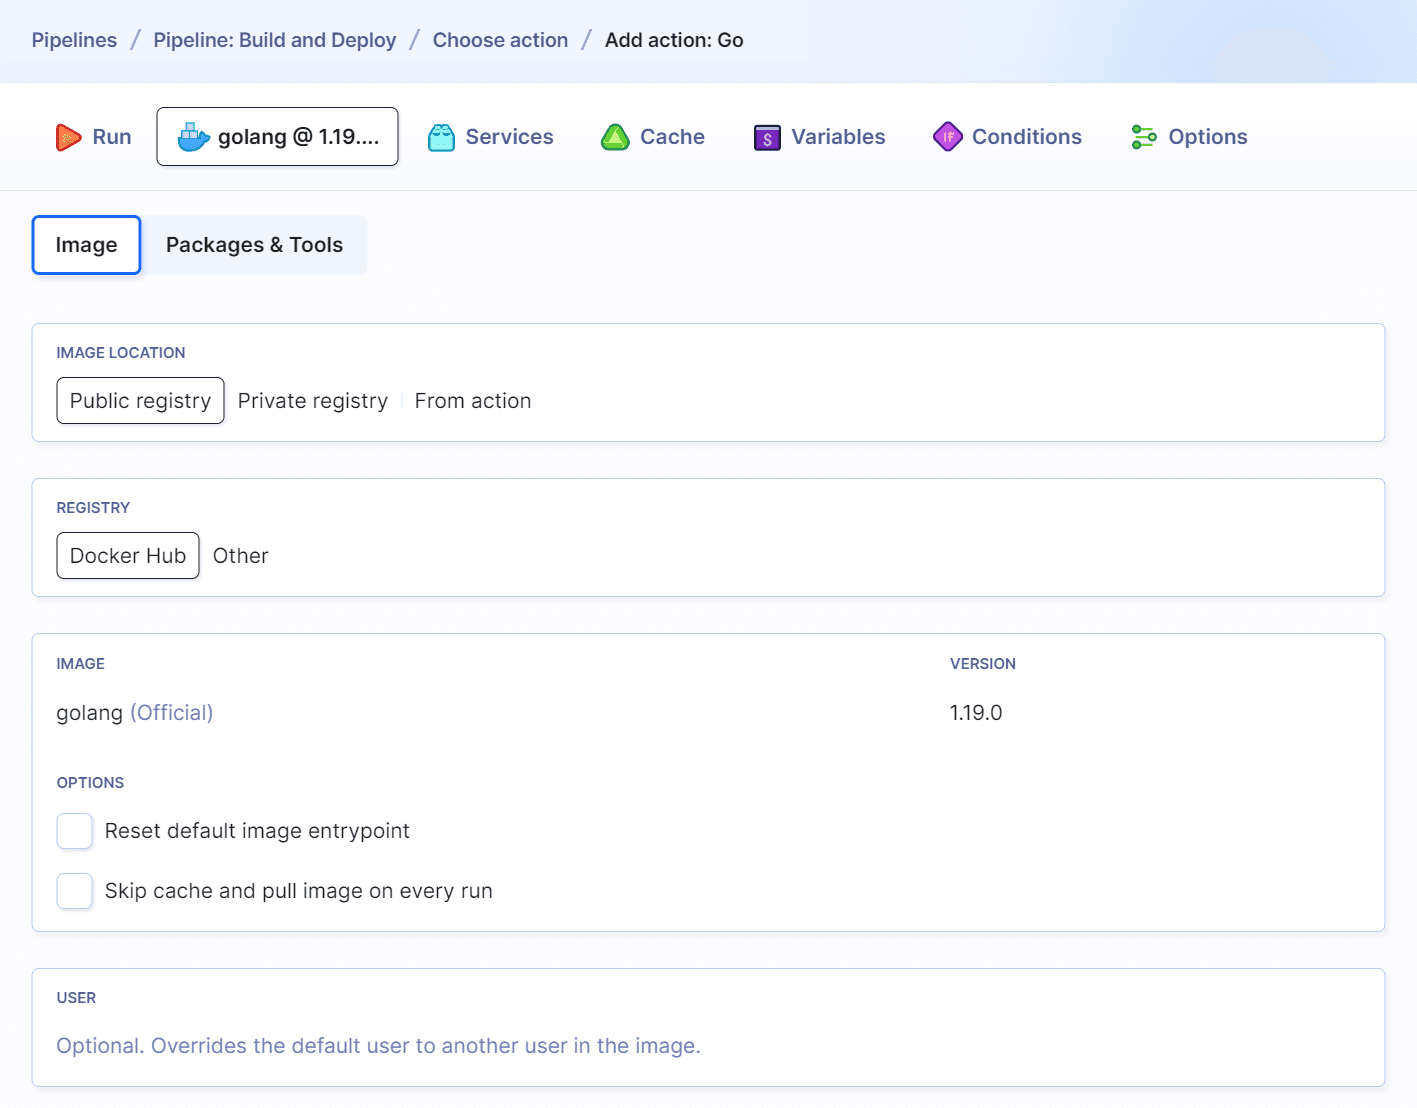Open the golang image selector

(135, 713)
